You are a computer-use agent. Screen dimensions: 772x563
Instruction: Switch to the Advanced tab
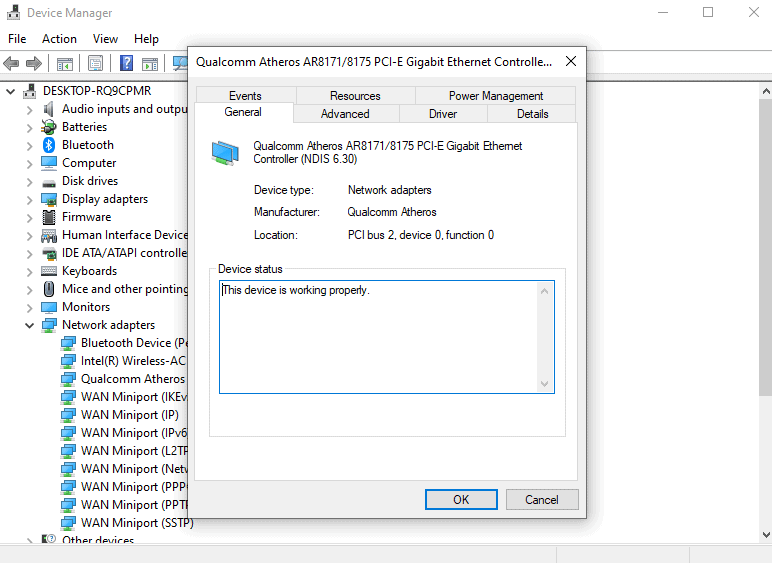[x=345, y=114]
